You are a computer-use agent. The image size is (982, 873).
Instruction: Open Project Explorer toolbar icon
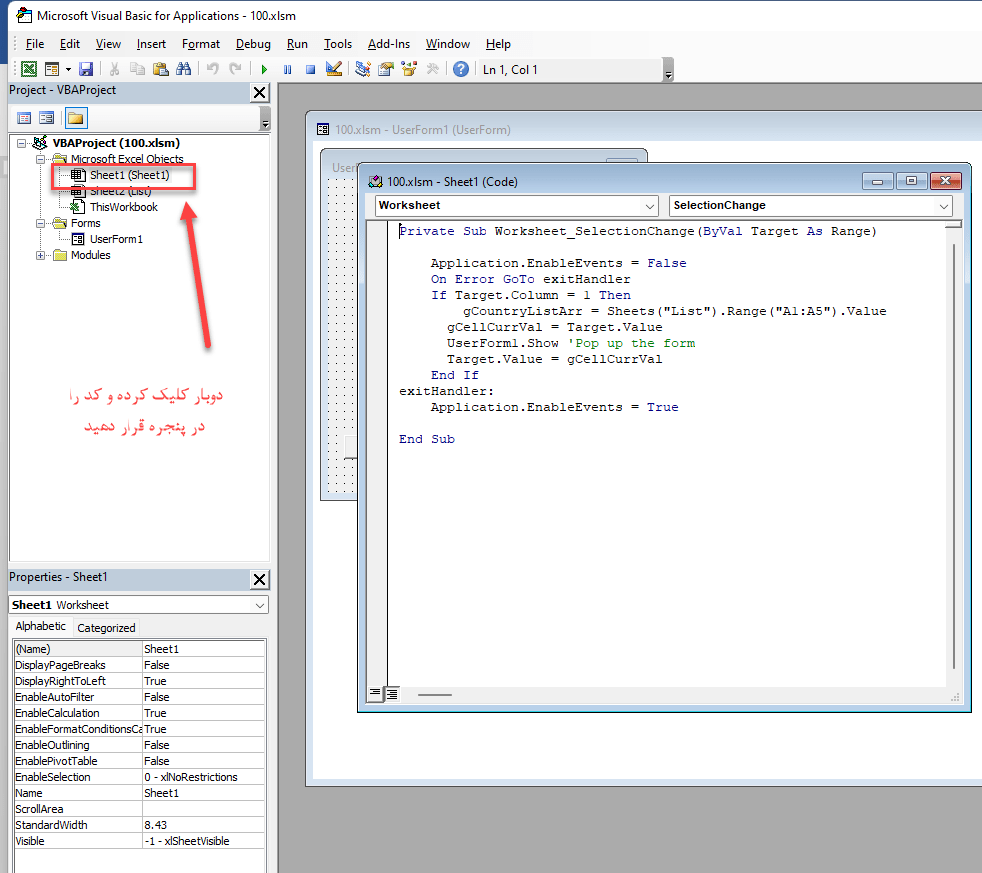[363, 69]
